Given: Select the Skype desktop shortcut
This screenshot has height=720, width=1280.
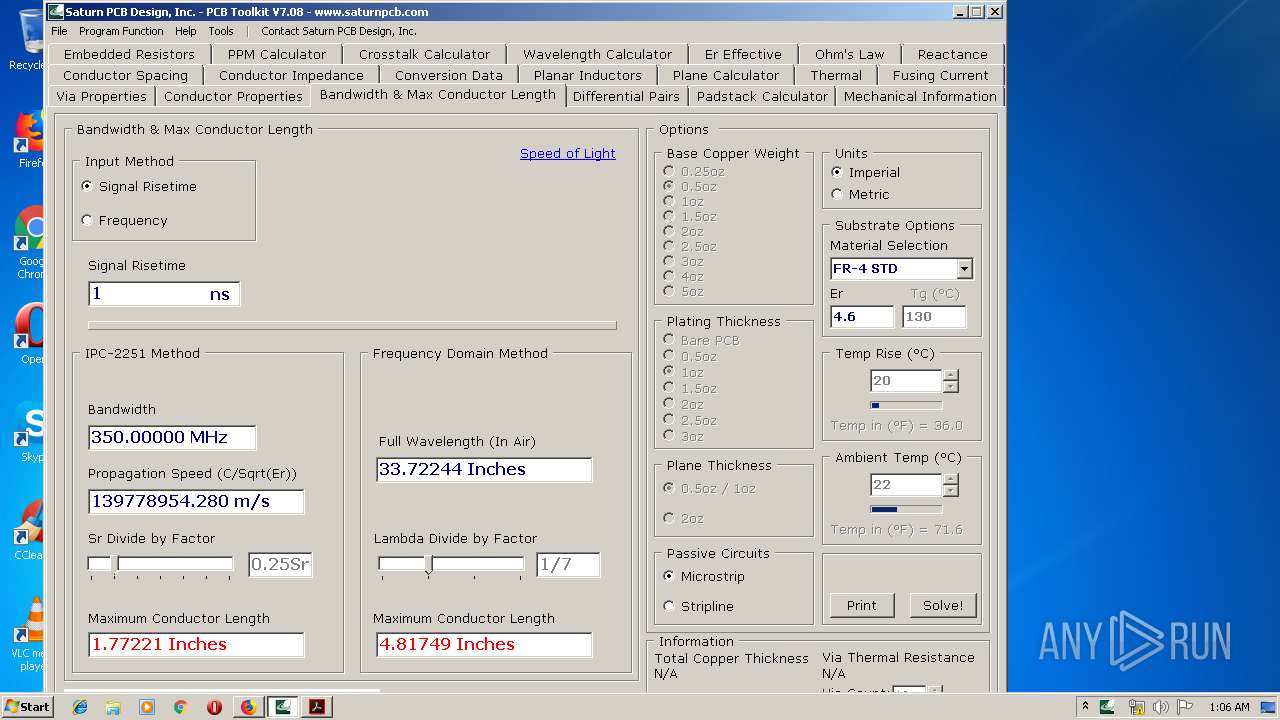Looking at the screenshot, I should 30,433.
